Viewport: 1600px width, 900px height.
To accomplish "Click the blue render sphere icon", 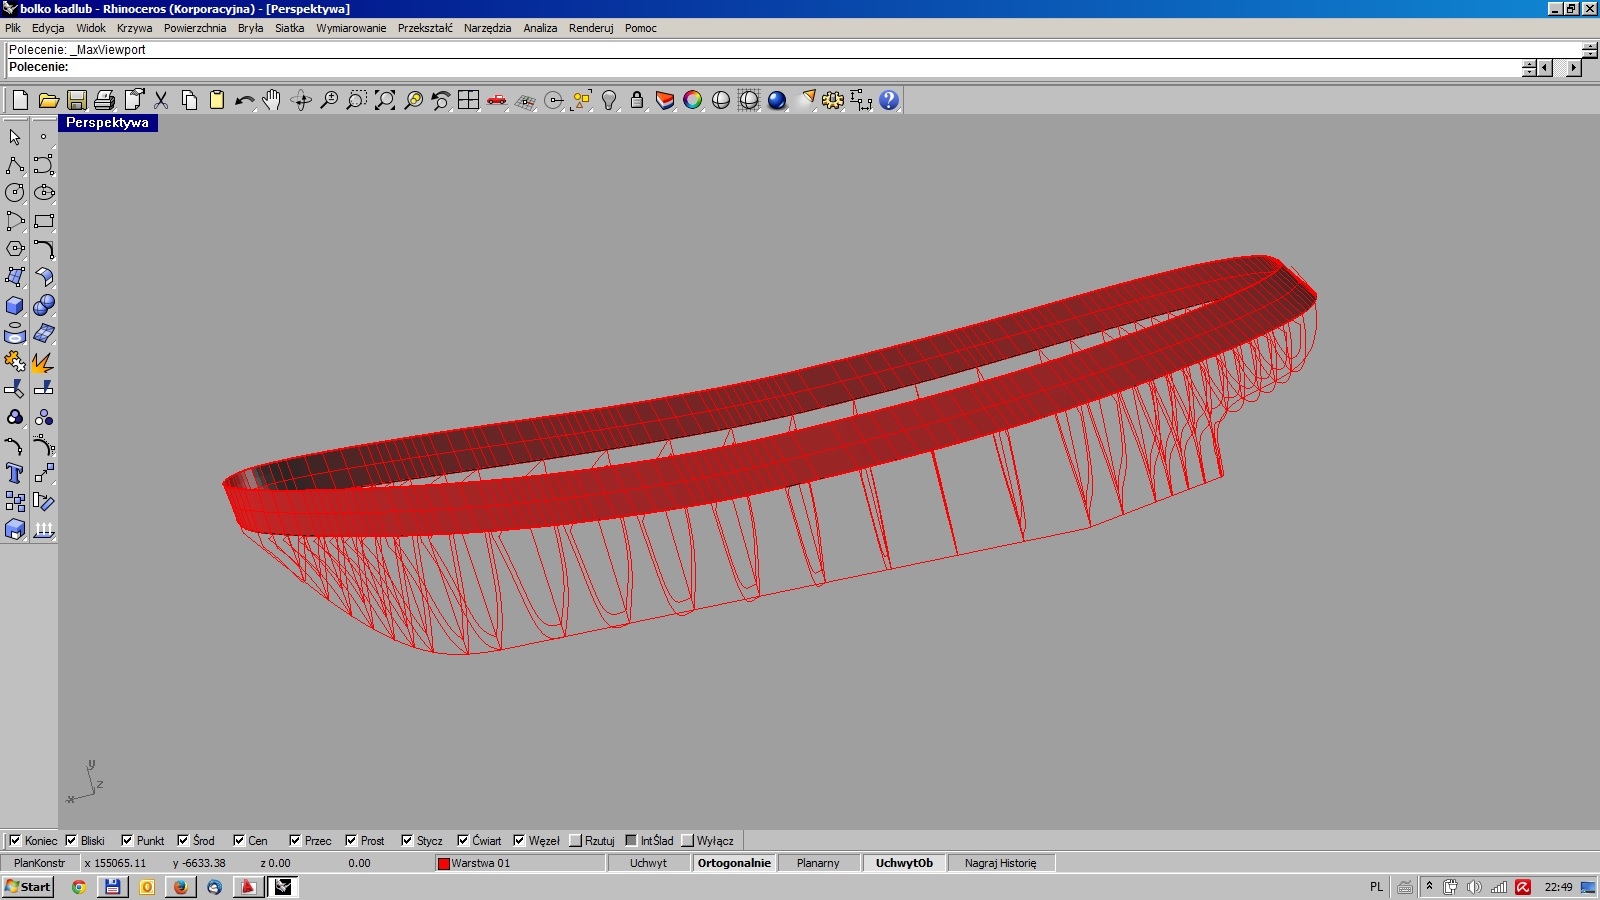I will tap(777, 100).
